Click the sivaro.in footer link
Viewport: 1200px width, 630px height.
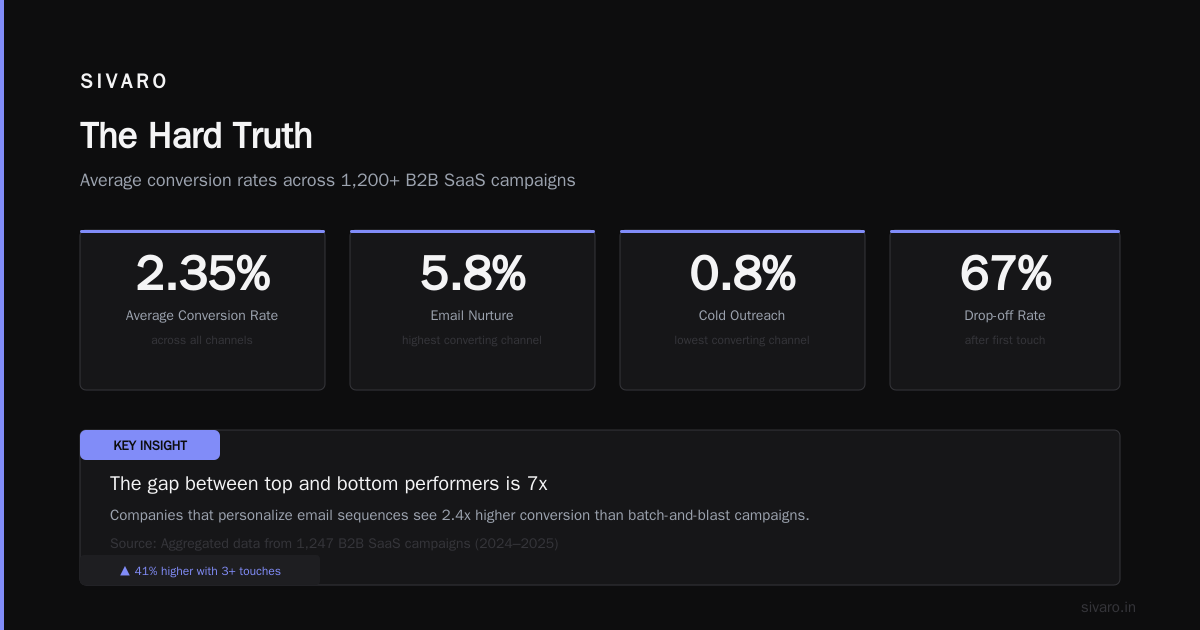point(1108,607)
